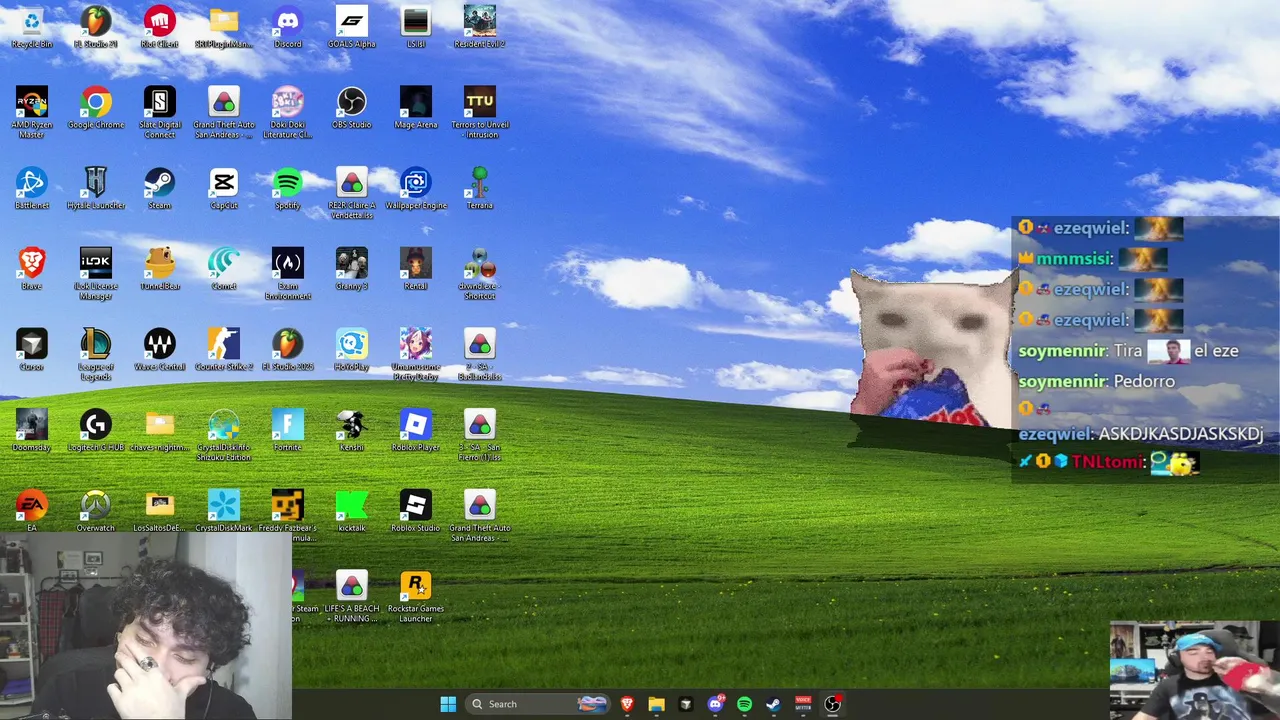This screenshot has height=720, width=1280.
Task: Select the Umamusume Pretty Derby icon
Action: click(x=415, y=354)
